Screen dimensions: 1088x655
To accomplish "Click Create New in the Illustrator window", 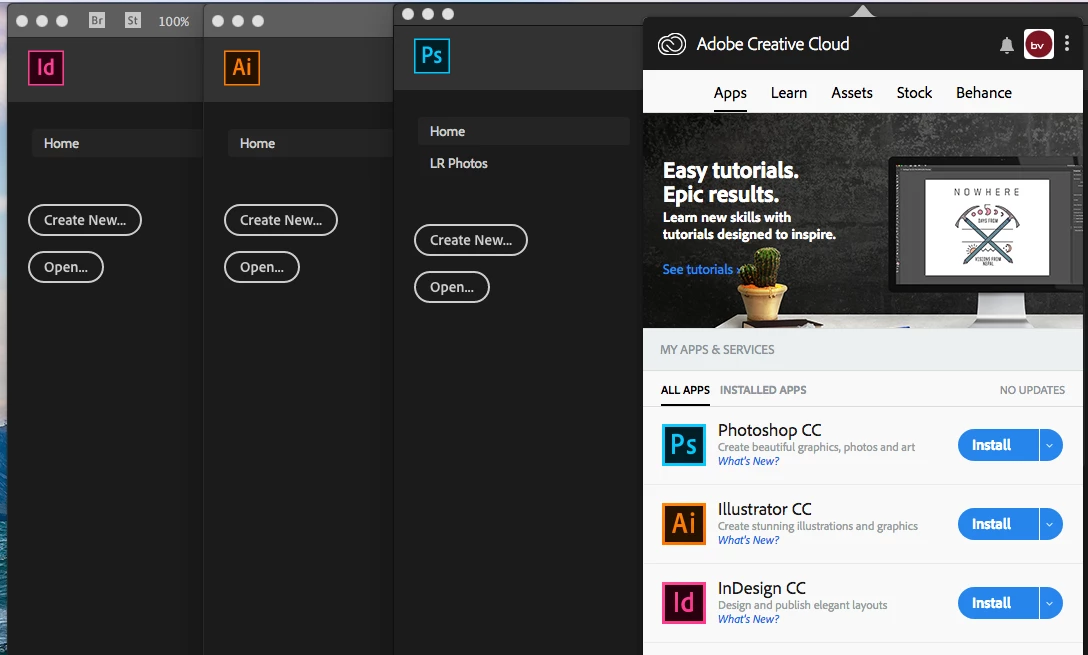I will point(281,220).
